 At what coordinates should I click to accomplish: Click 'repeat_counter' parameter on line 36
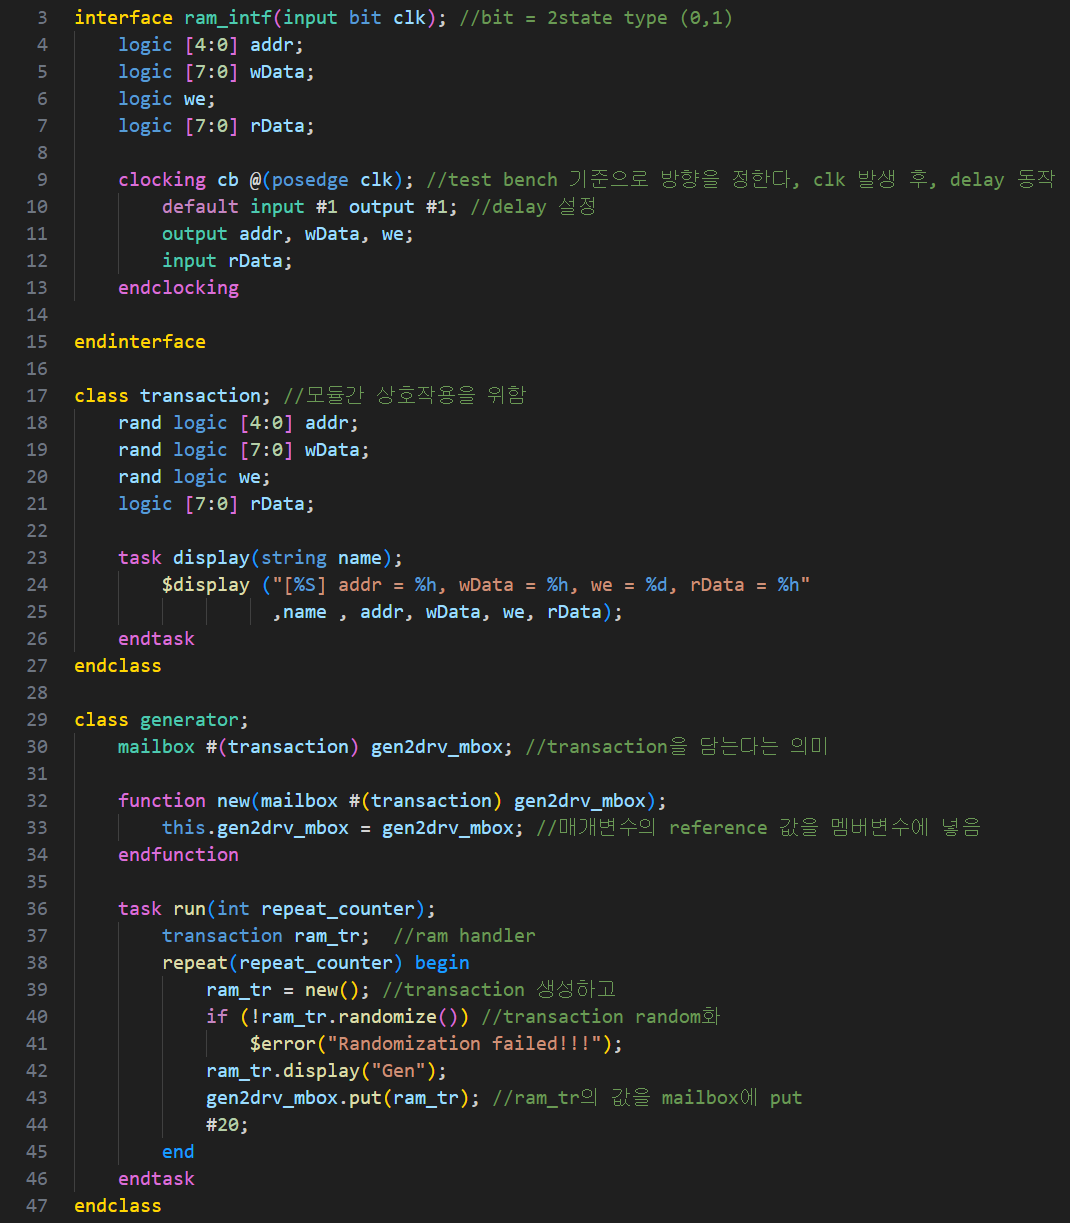(x=338, y=909)
